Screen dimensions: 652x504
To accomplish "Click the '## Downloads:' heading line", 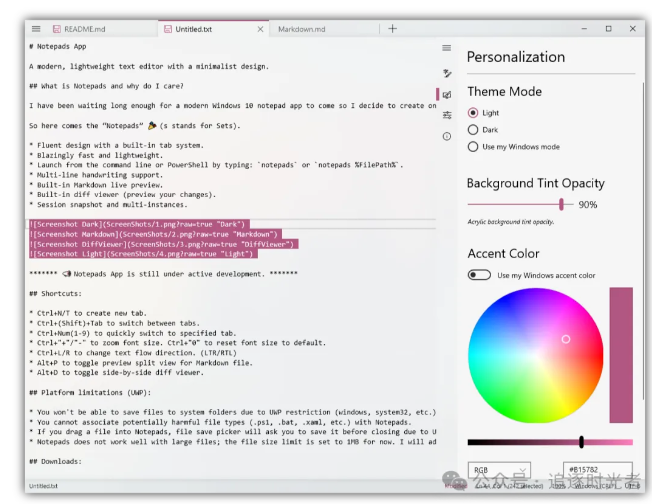I will pos(55,462).
